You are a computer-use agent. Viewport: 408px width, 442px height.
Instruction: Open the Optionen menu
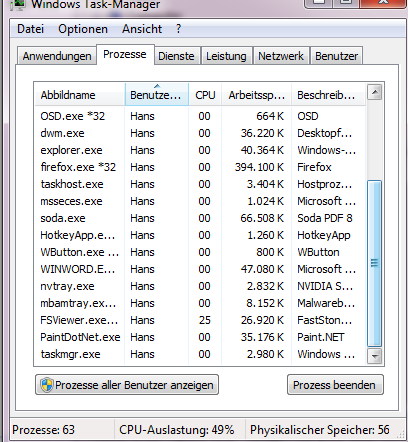[83, 29]
